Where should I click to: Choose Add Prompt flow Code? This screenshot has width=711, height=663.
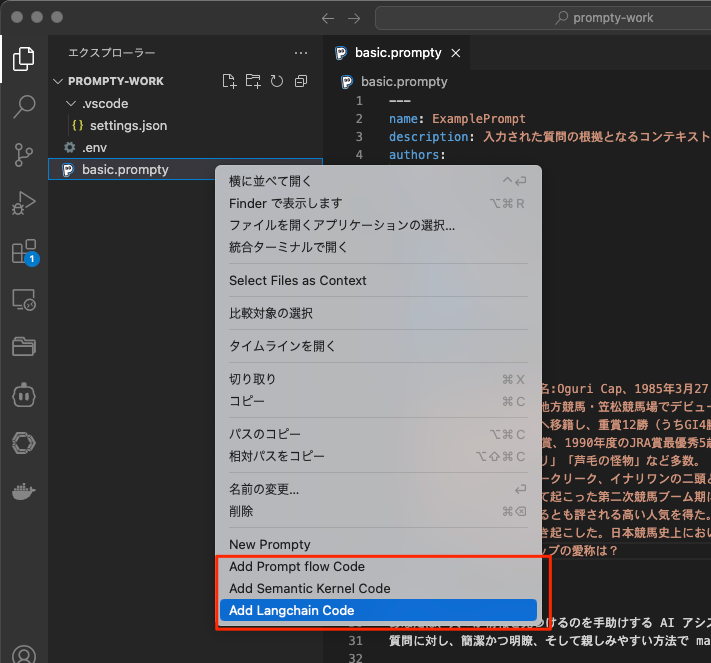pyautogui.click(x=378, y=567)
